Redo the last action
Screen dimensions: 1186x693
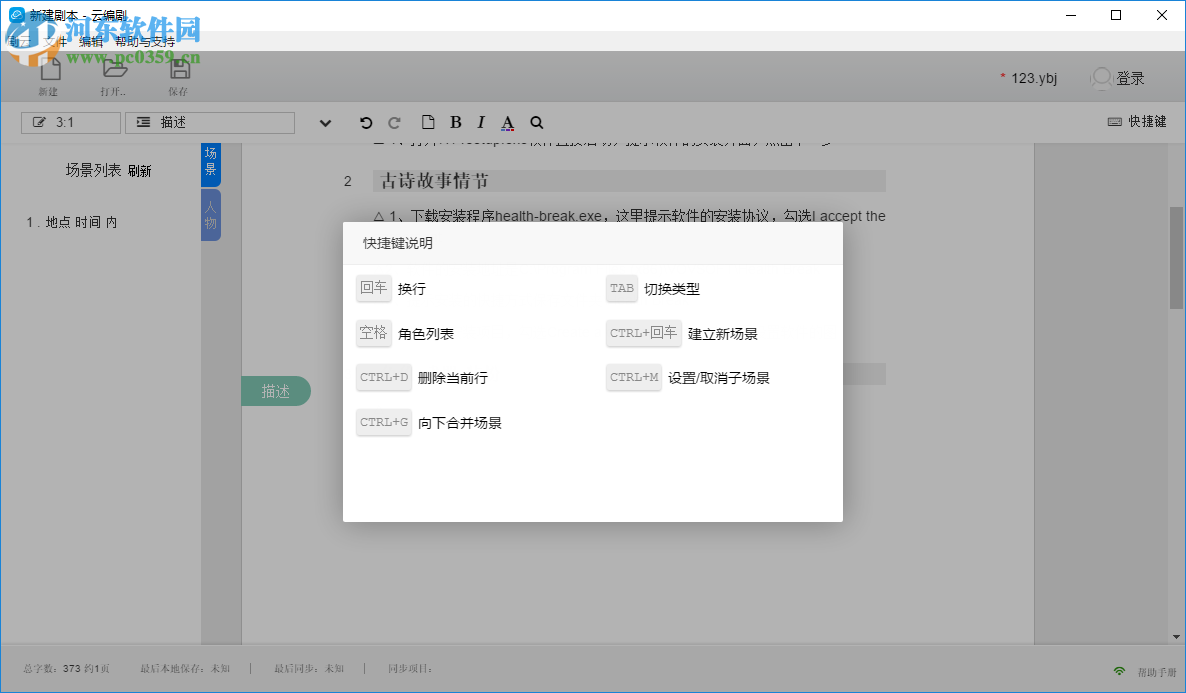click(394, 122)
